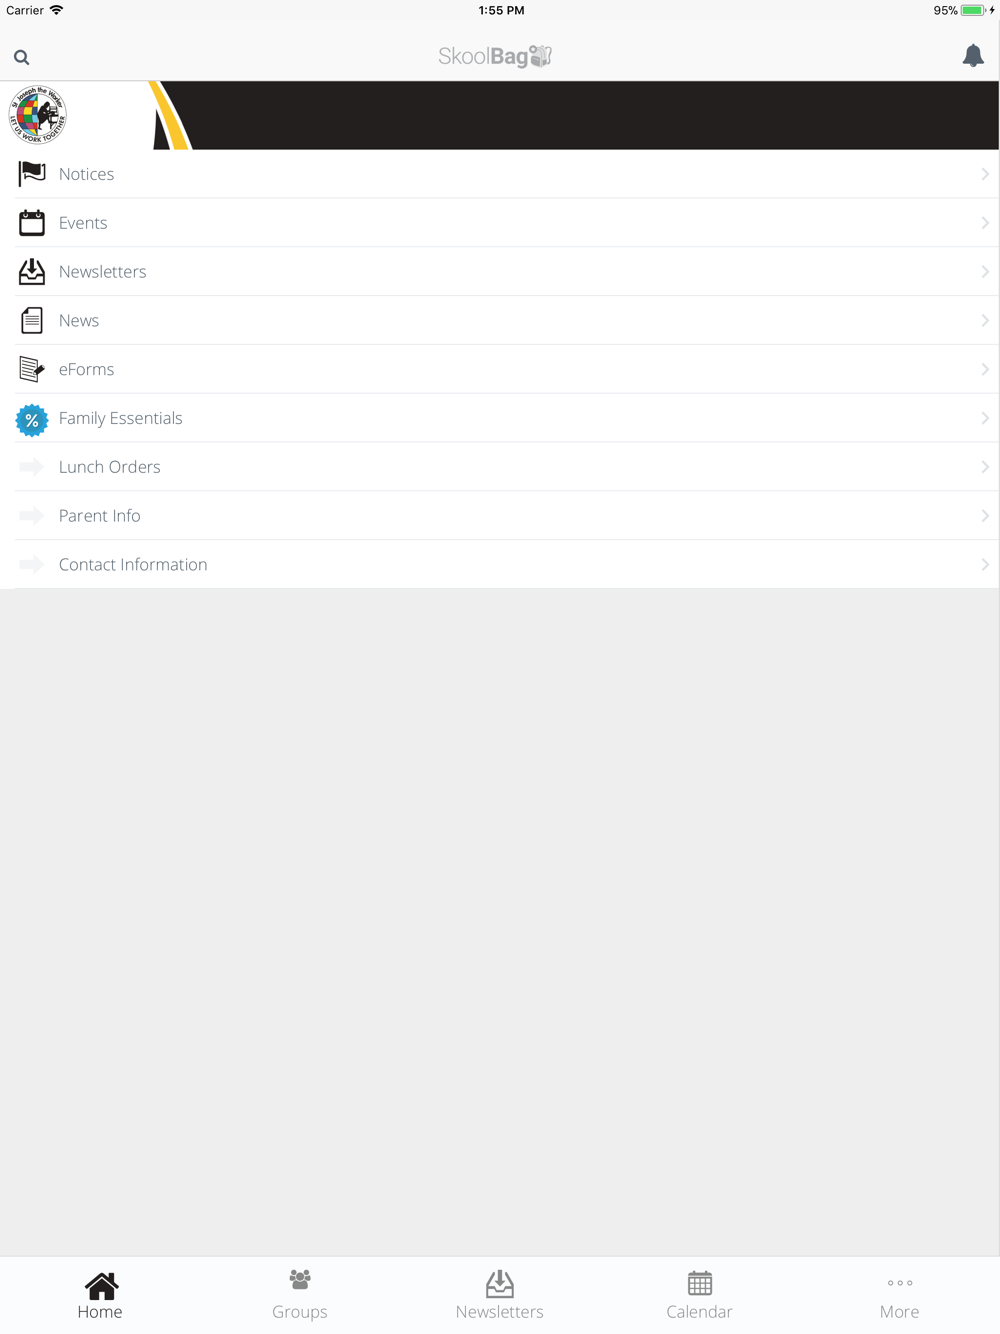Go to the Home tab
1000x1334 pixels.
[x=100, y=1295]
